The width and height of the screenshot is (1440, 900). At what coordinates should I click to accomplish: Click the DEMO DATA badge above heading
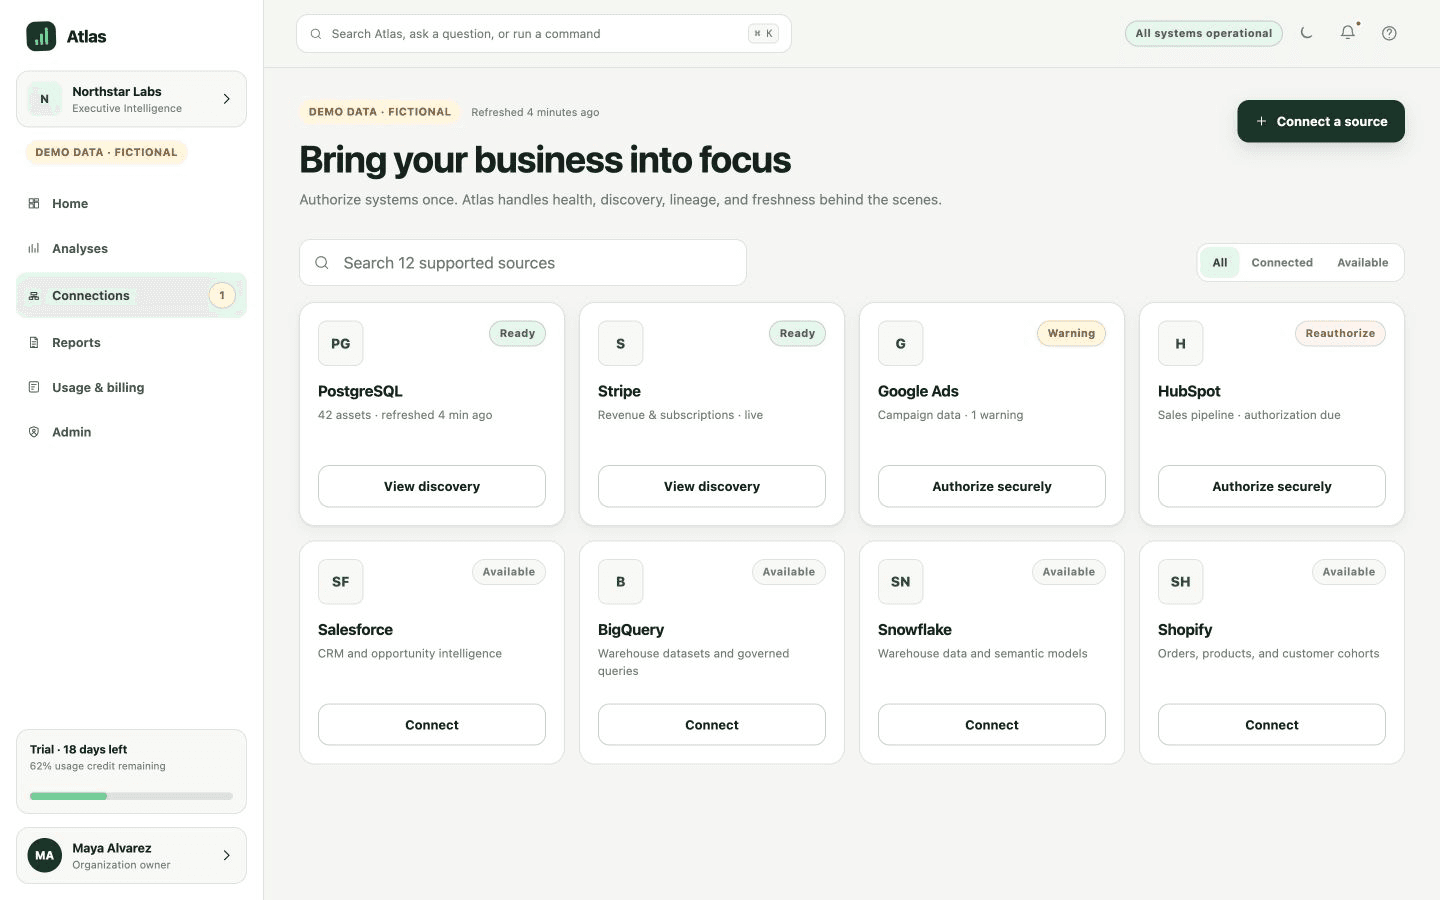tap(380, 112)
